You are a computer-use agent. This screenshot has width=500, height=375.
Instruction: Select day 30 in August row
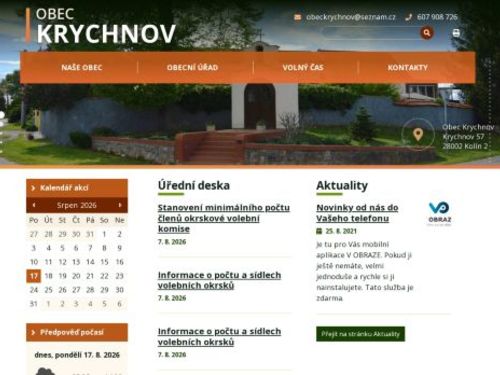tap(119, 290)
